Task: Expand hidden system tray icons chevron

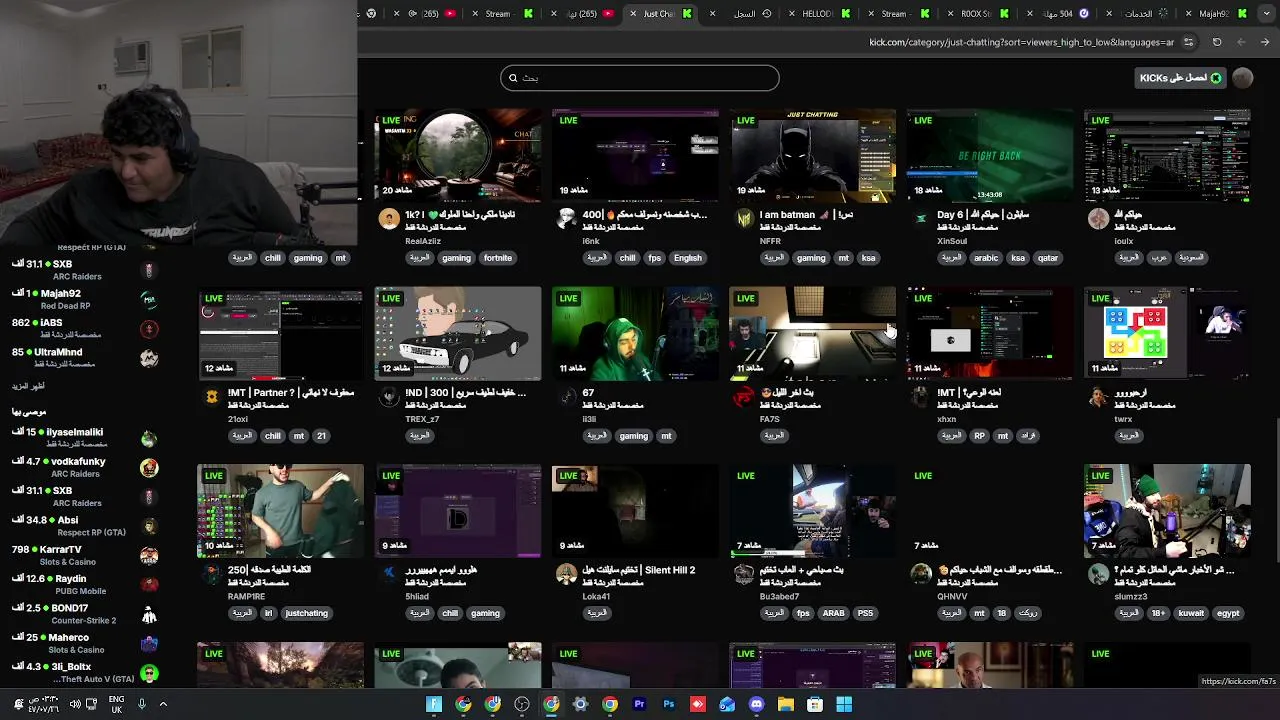Action: click(x=163, y=704)
